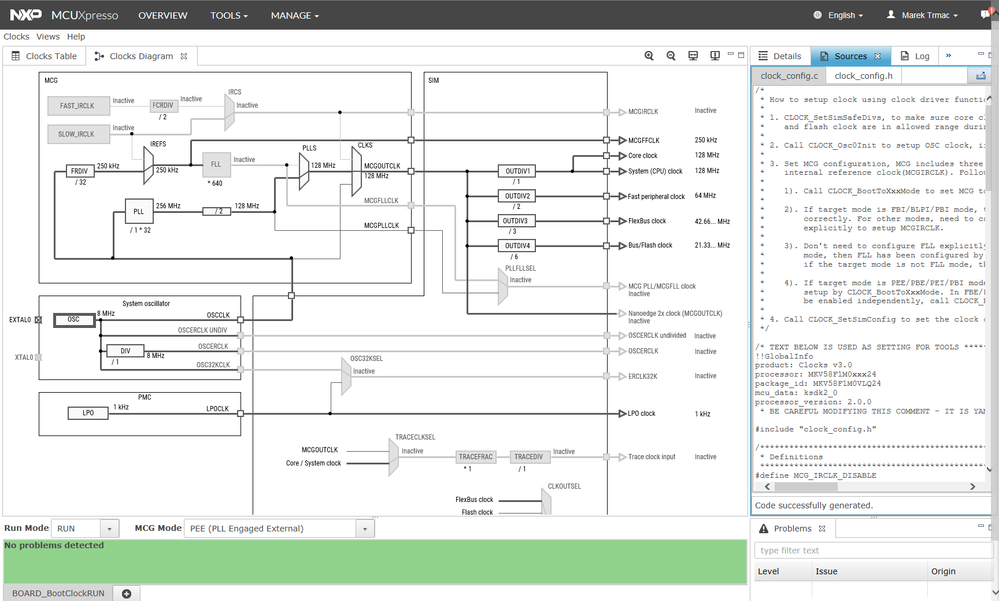Screen dimensions: 999x601
Task: Open the English language dropdown
Action: pos(840,16)
